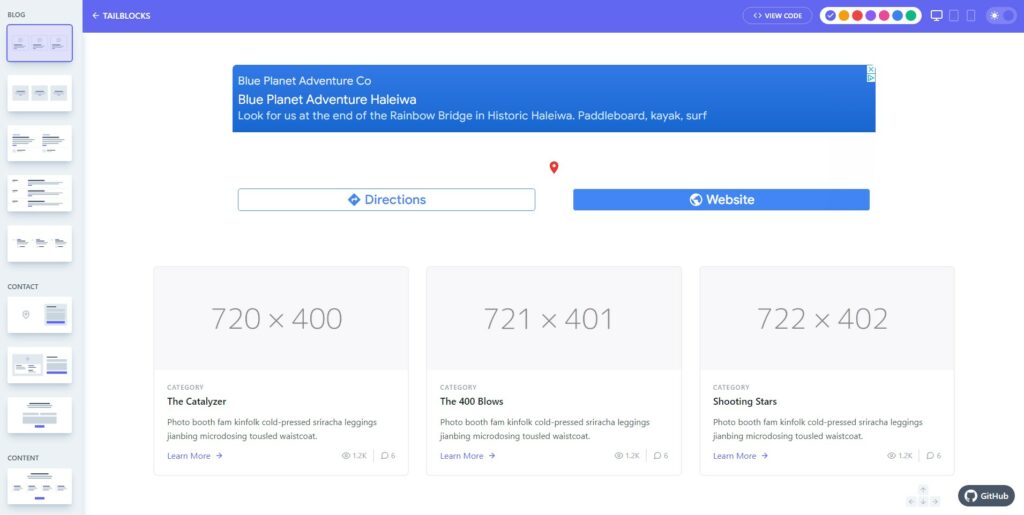Select the fourth Blog thumbnail with stacked rows
1024x515 pixels.
(40, 193)
